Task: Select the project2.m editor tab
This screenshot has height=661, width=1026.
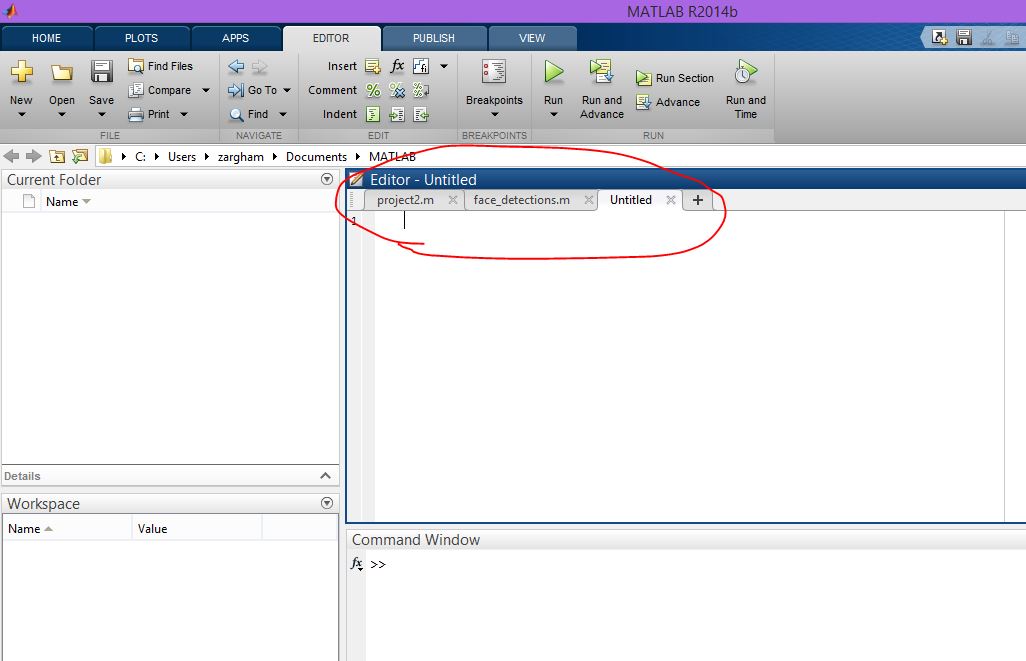Action: click(406, 200)
